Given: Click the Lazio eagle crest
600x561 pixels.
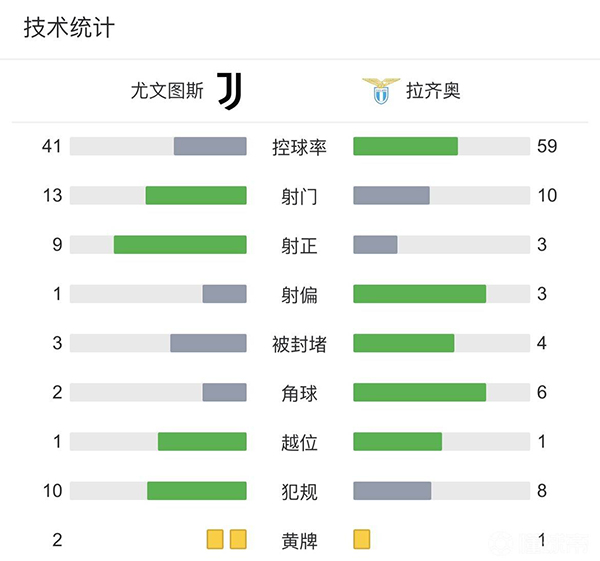Looking at the screenshot, I should click(380, 91).
